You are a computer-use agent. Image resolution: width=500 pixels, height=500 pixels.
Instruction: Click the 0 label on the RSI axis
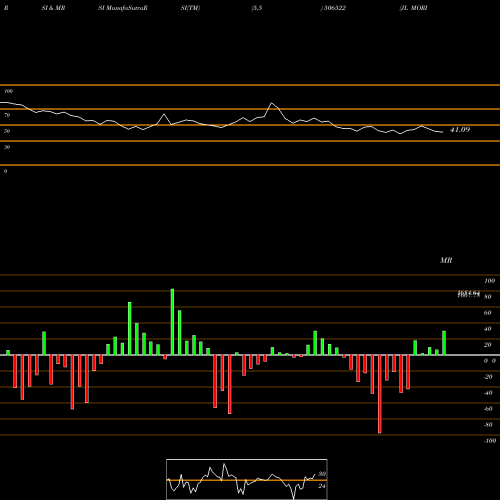point(5,171)
